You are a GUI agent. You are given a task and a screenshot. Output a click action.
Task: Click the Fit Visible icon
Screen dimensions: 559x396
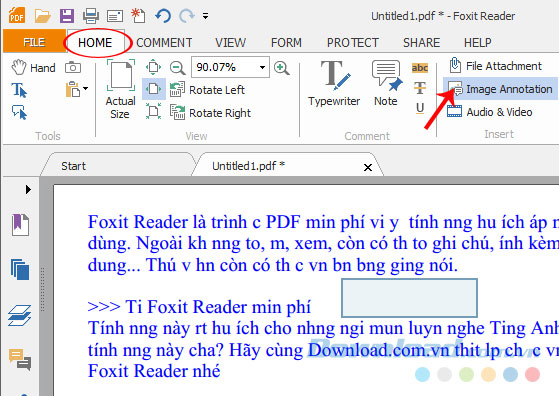(153, 111)
